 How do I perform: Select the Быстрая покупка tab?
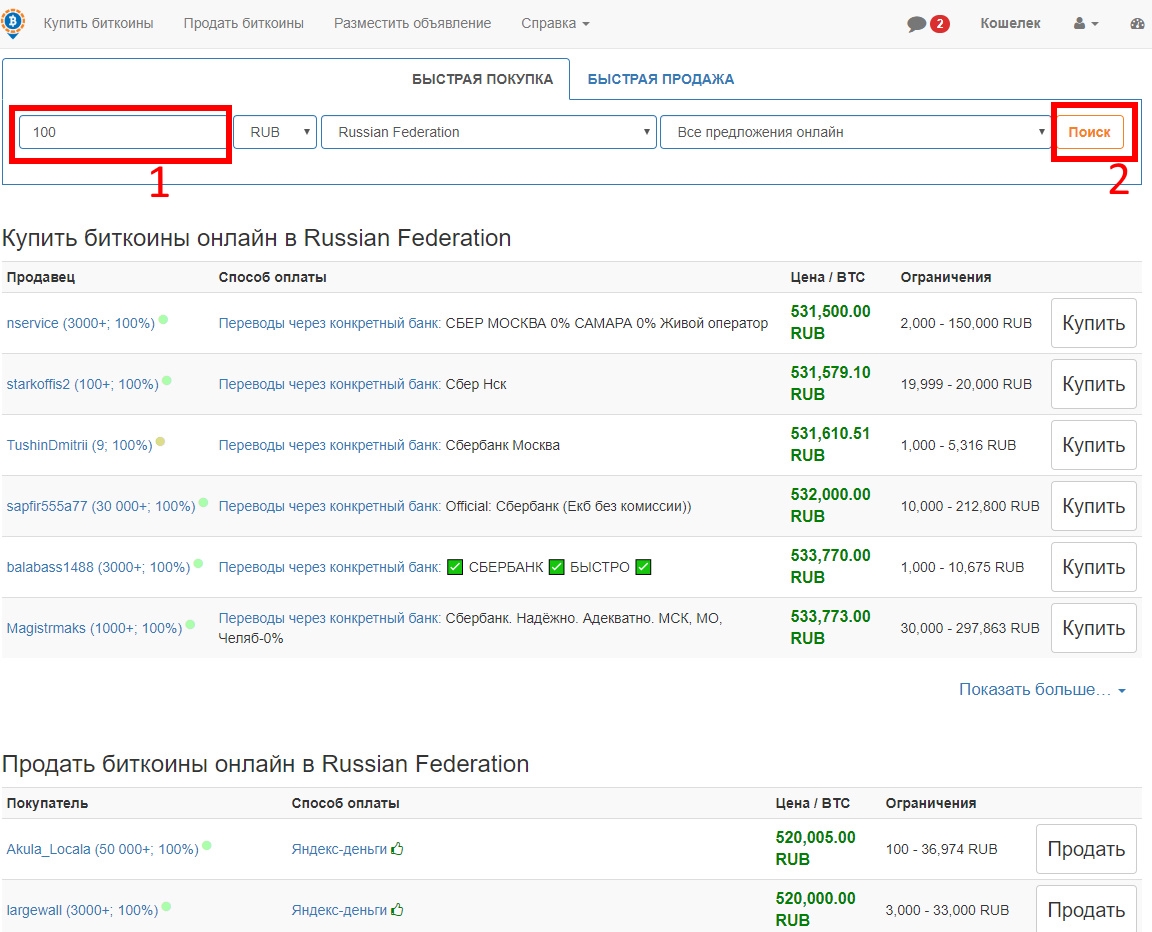click(482, 79)
